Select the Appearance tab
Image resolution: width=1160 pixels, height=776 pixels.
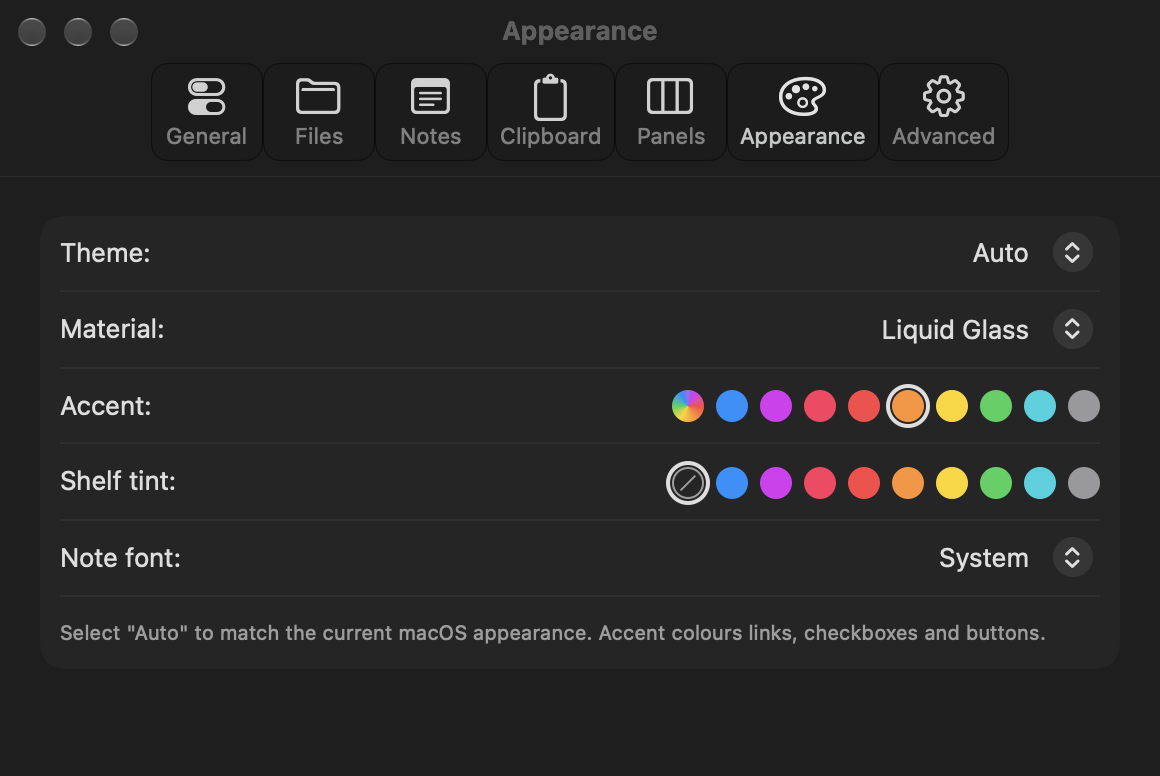pos(803,112)
